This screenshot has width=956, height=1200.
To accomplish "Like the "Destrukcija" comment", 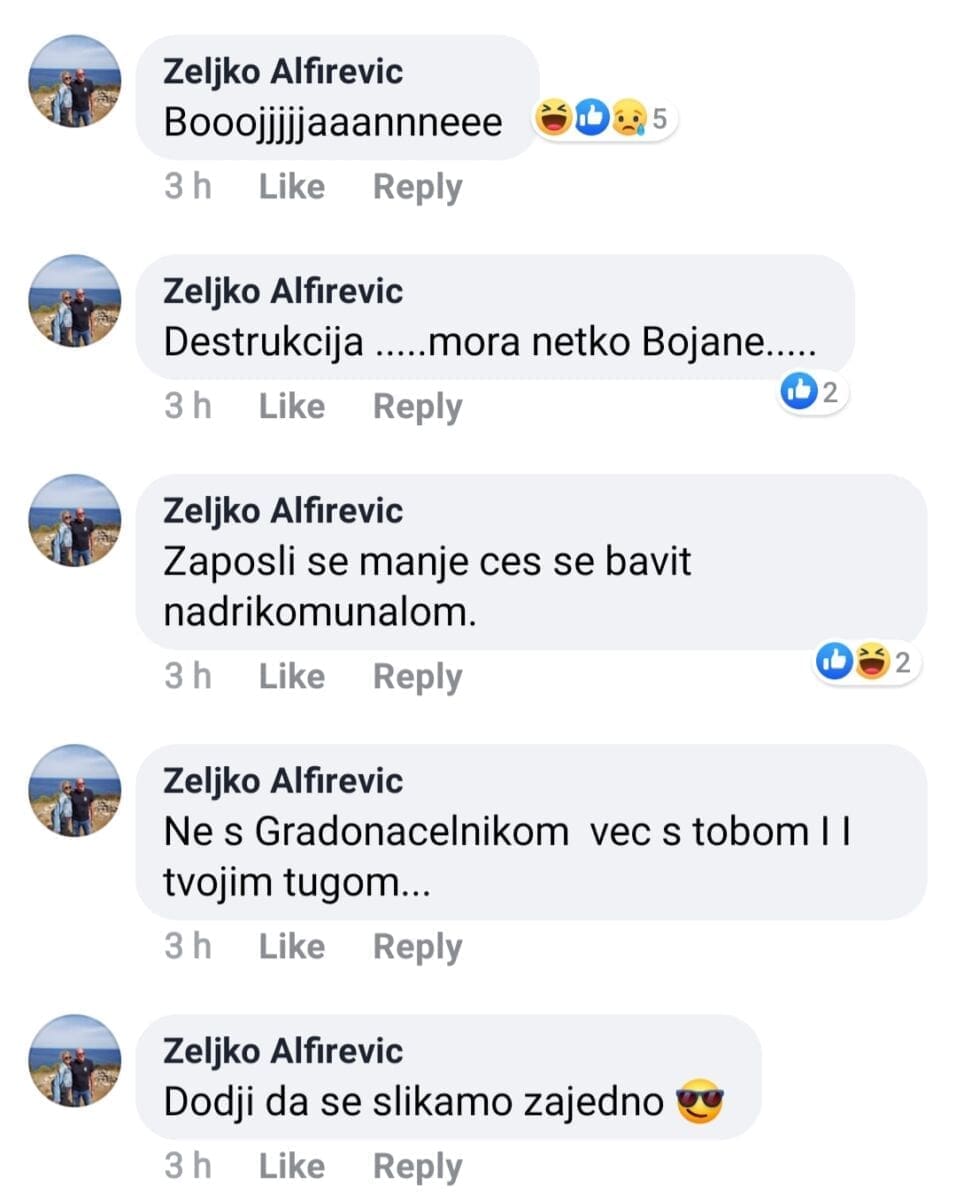I will (291, 406).
